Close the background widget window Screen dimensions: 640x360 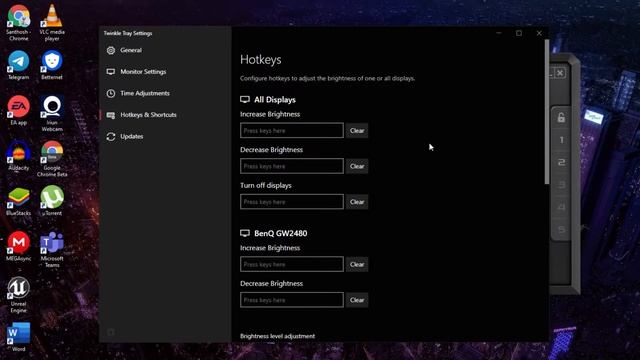[560, 73]
